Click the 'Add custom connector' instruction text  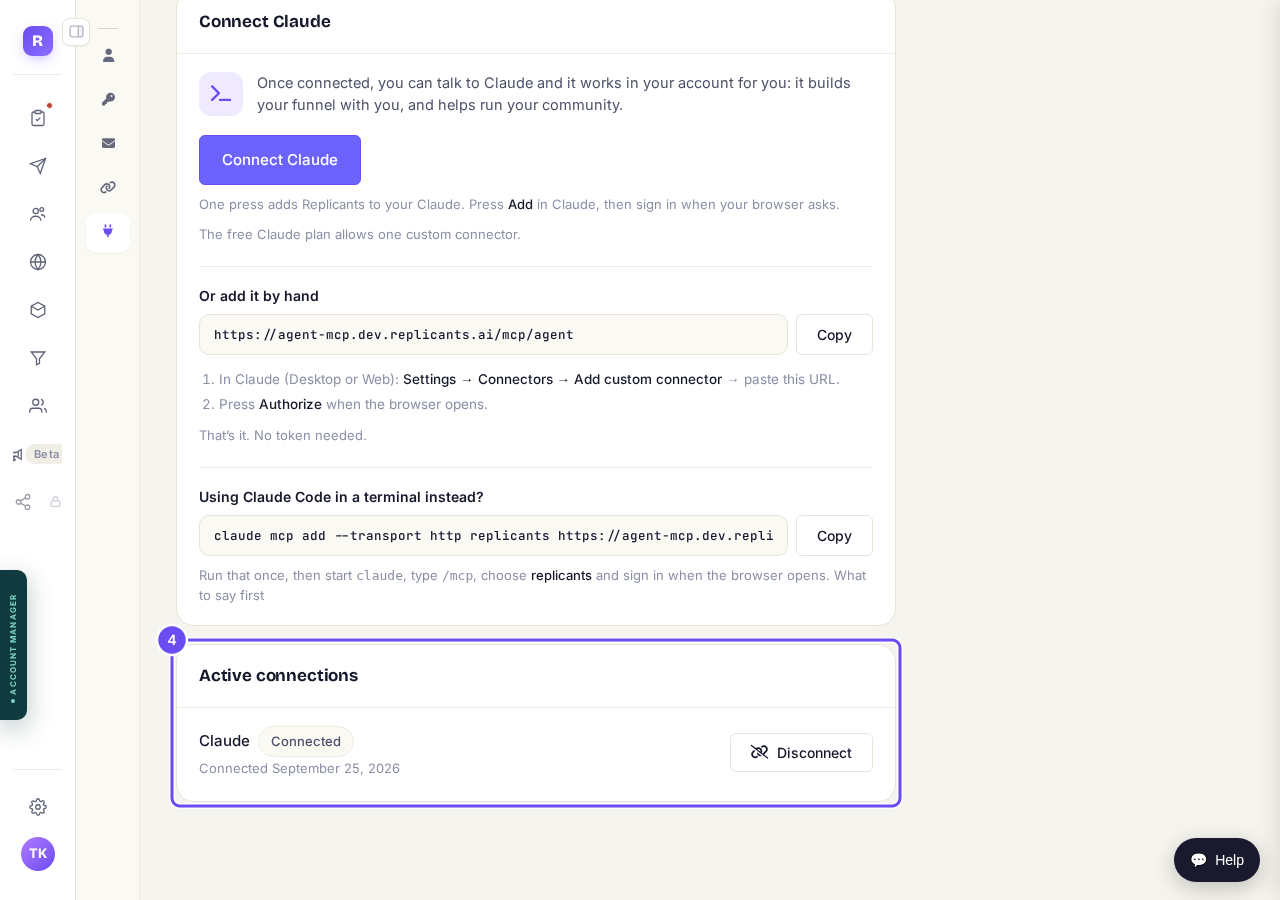(648, 379)
